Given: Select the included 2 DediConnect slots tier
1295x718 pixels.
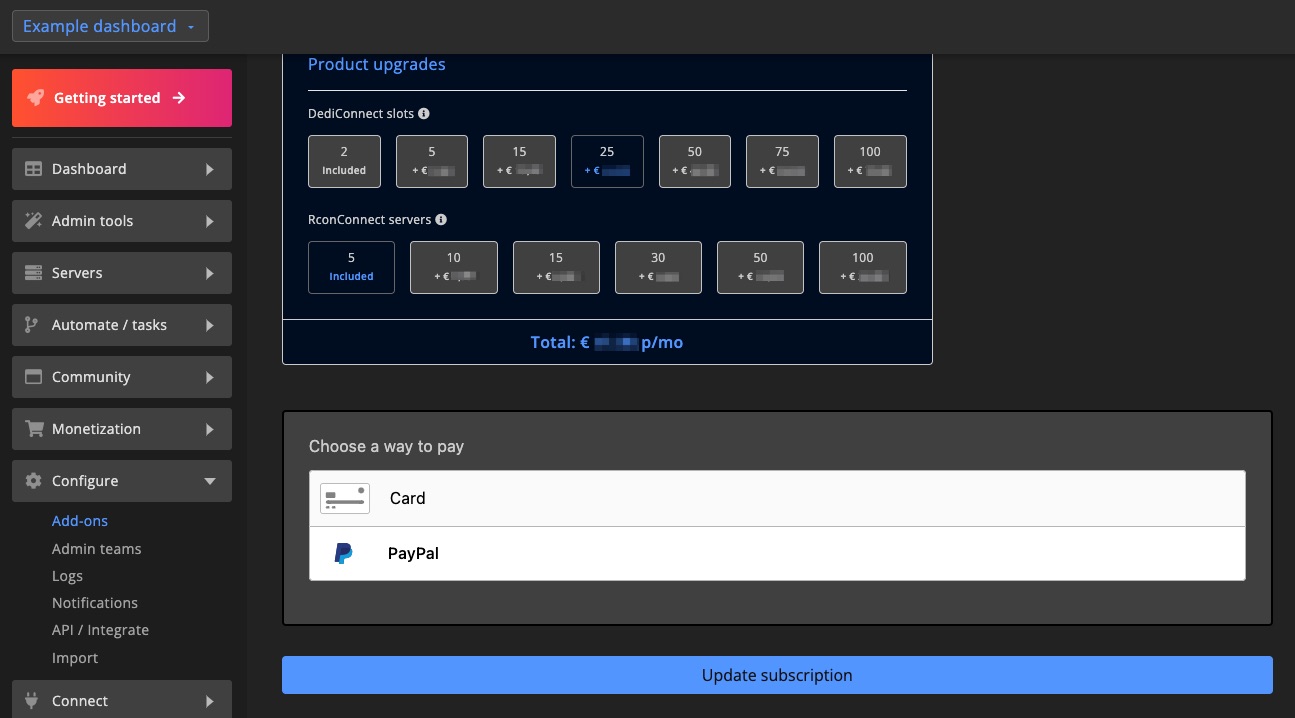Looking at the screenshot, I should tap(344, 161).
